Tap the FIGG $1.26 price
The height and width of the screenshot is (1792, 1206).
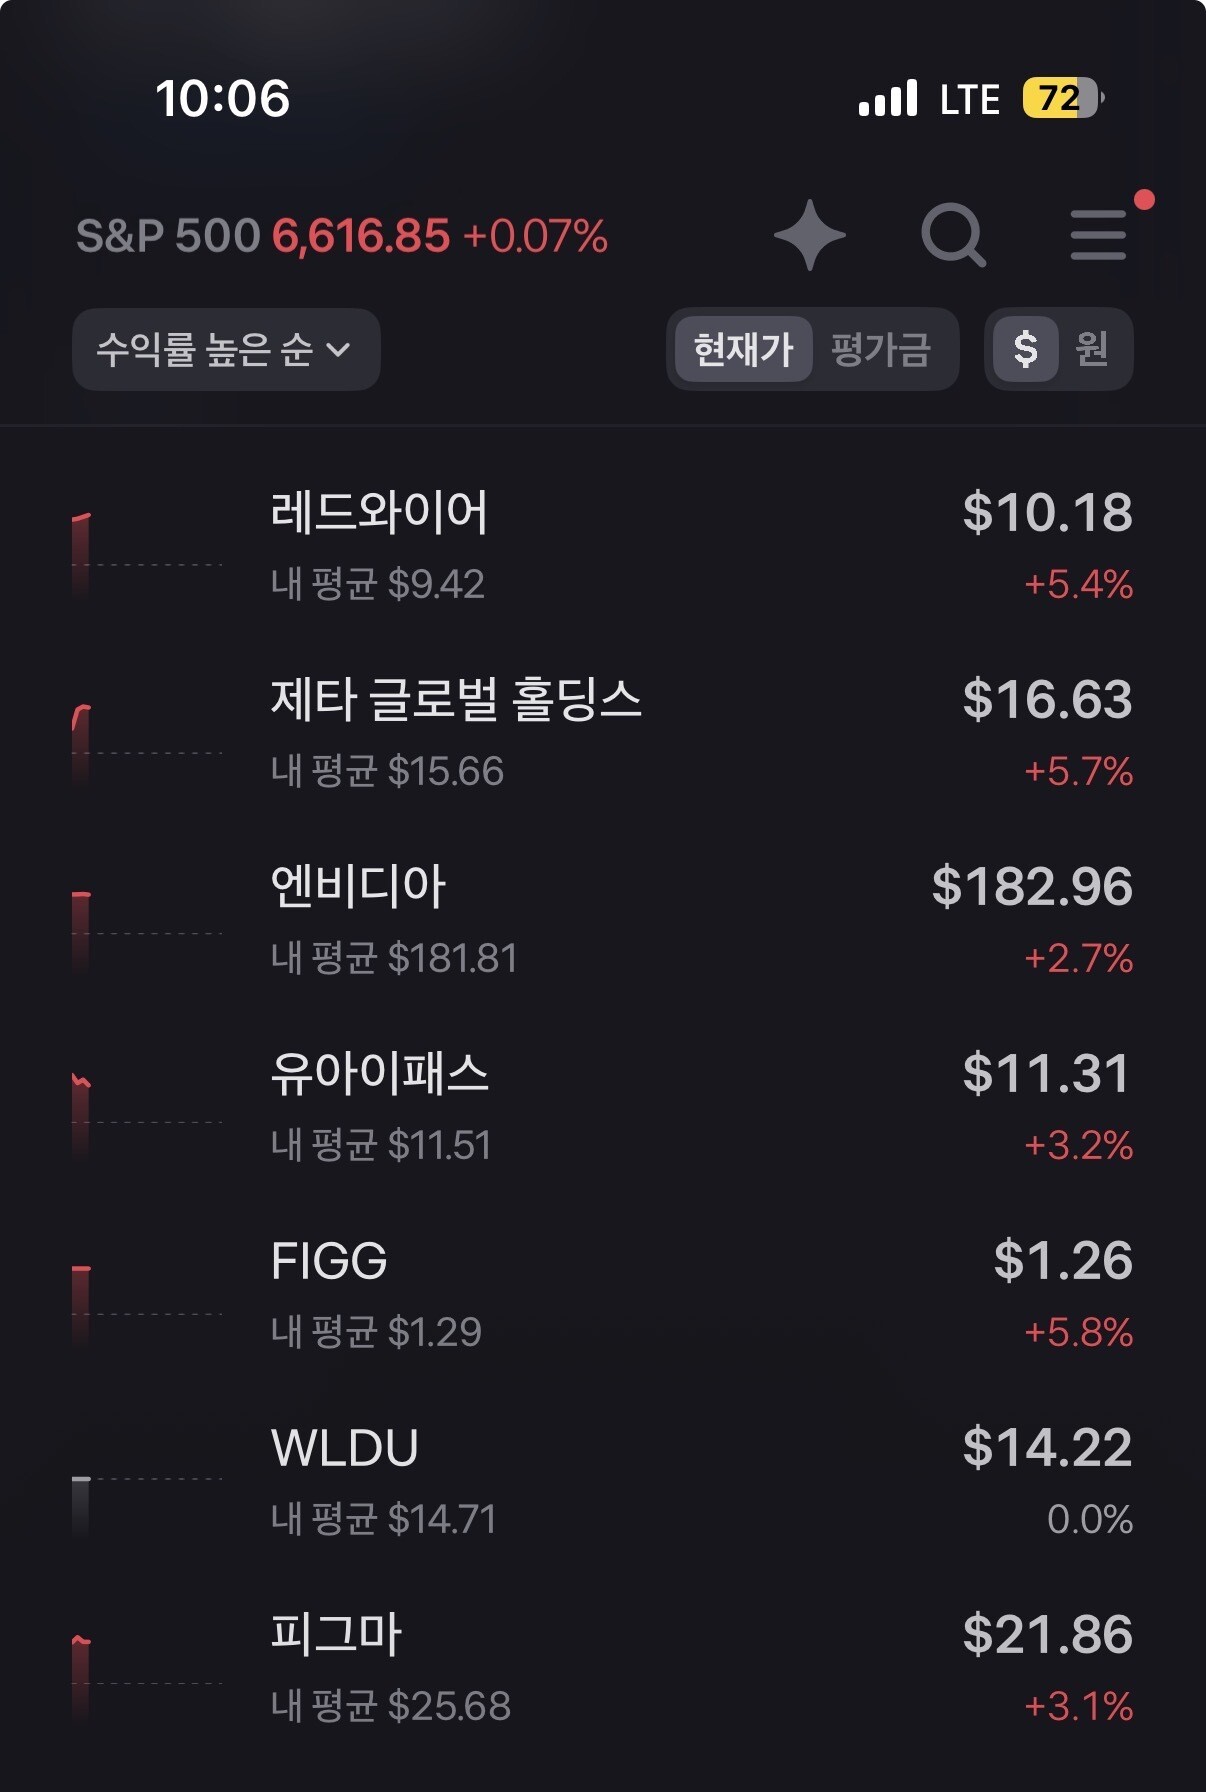[x=1062, y=1261]
